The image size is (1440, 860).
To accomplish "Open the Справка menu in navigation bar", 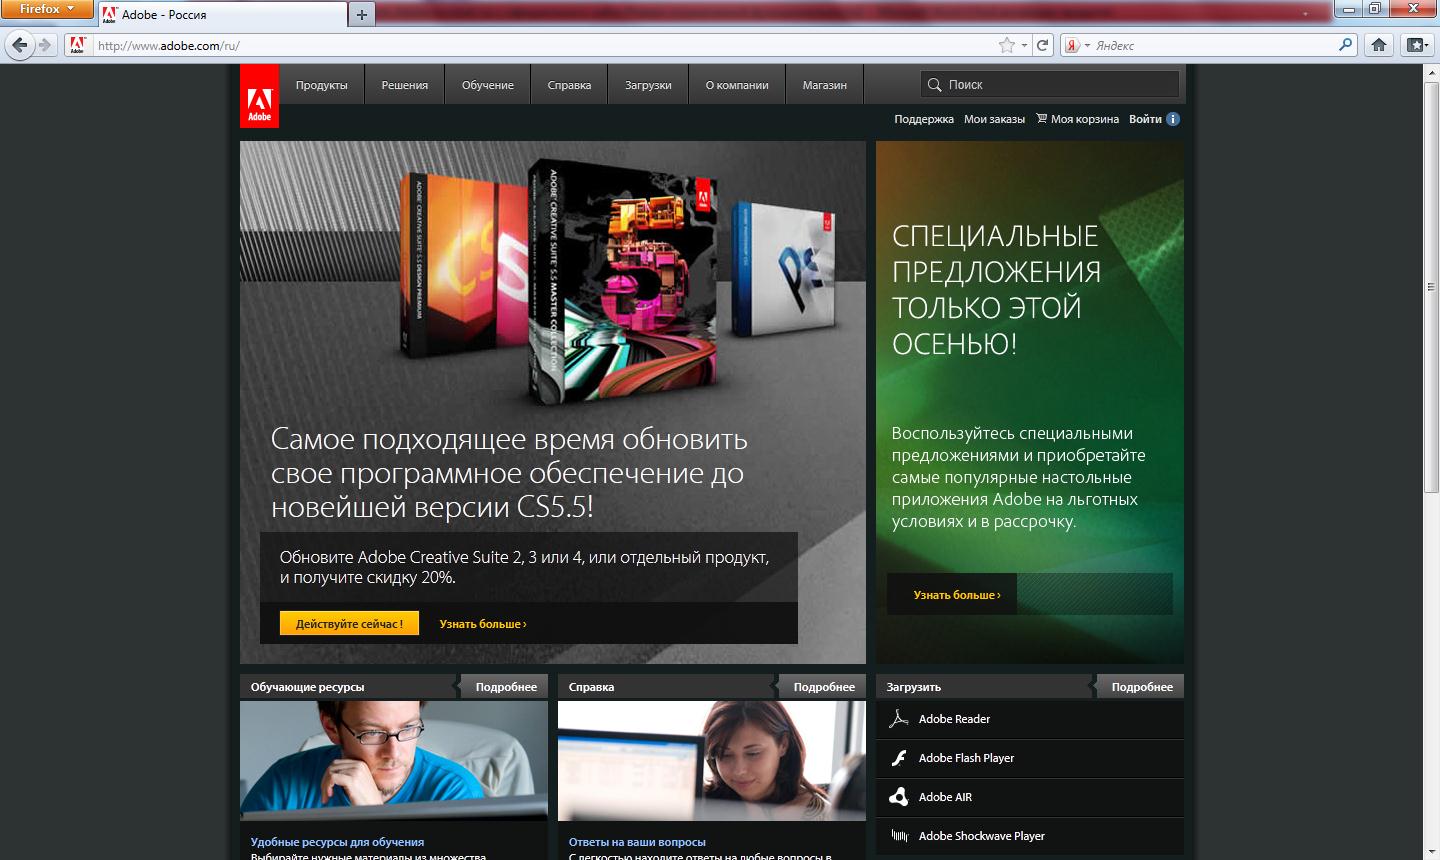I will click(x=570, y=85).
